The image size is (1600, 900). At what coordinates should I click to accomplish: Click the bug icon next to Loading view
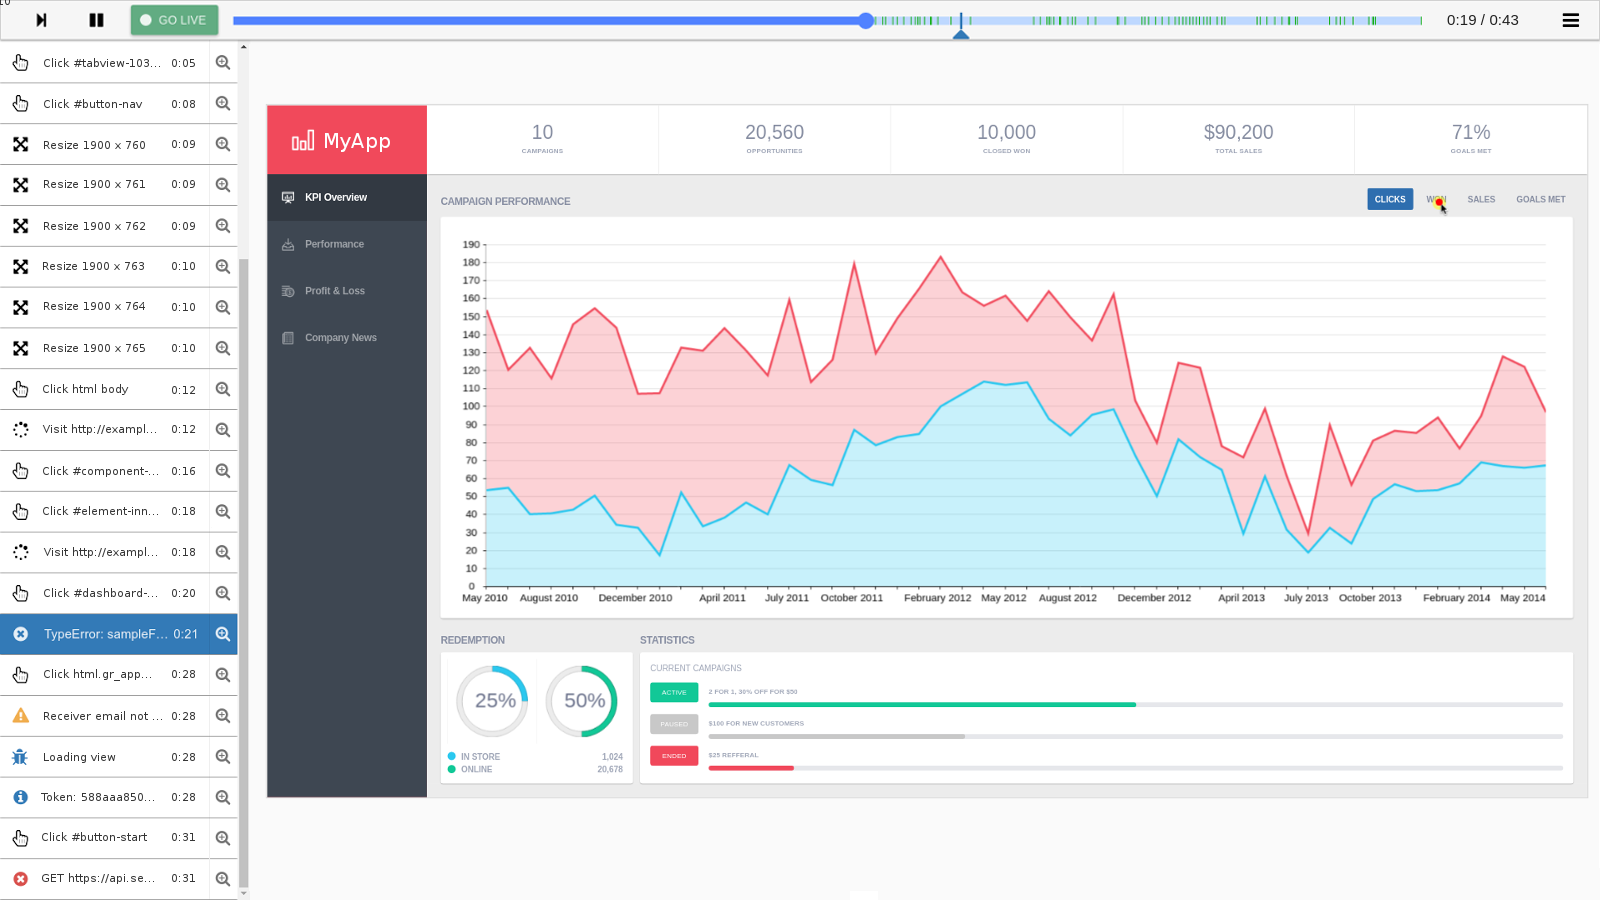(20, 757)
